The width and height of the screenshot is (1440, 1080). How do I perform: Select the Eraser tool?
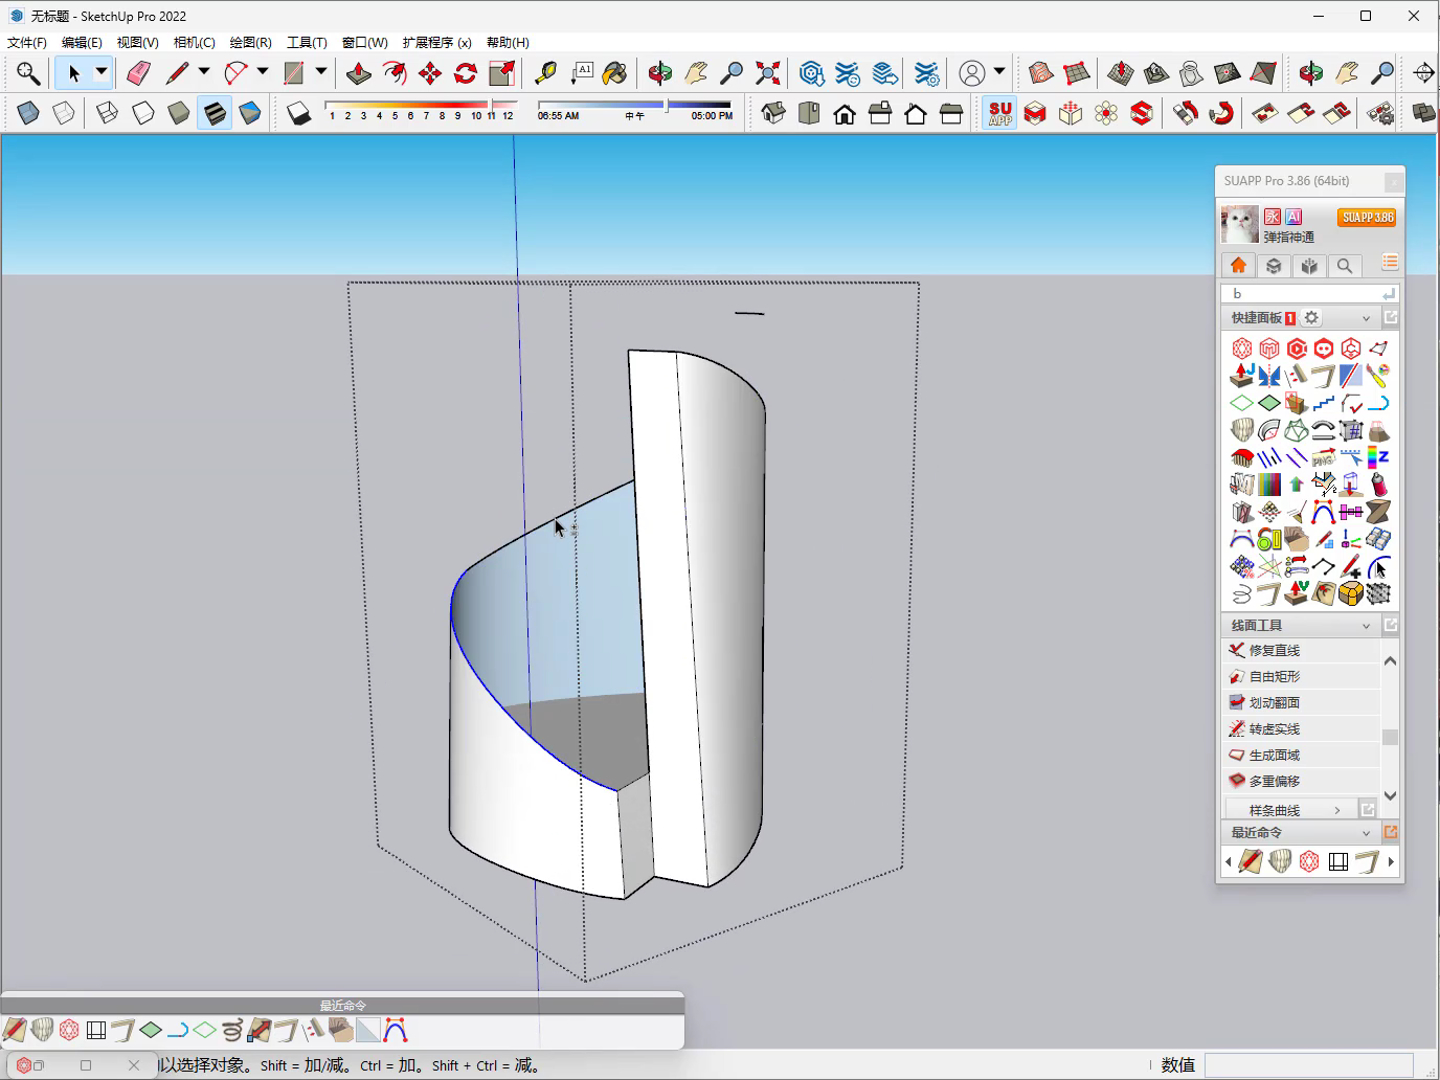138,73
